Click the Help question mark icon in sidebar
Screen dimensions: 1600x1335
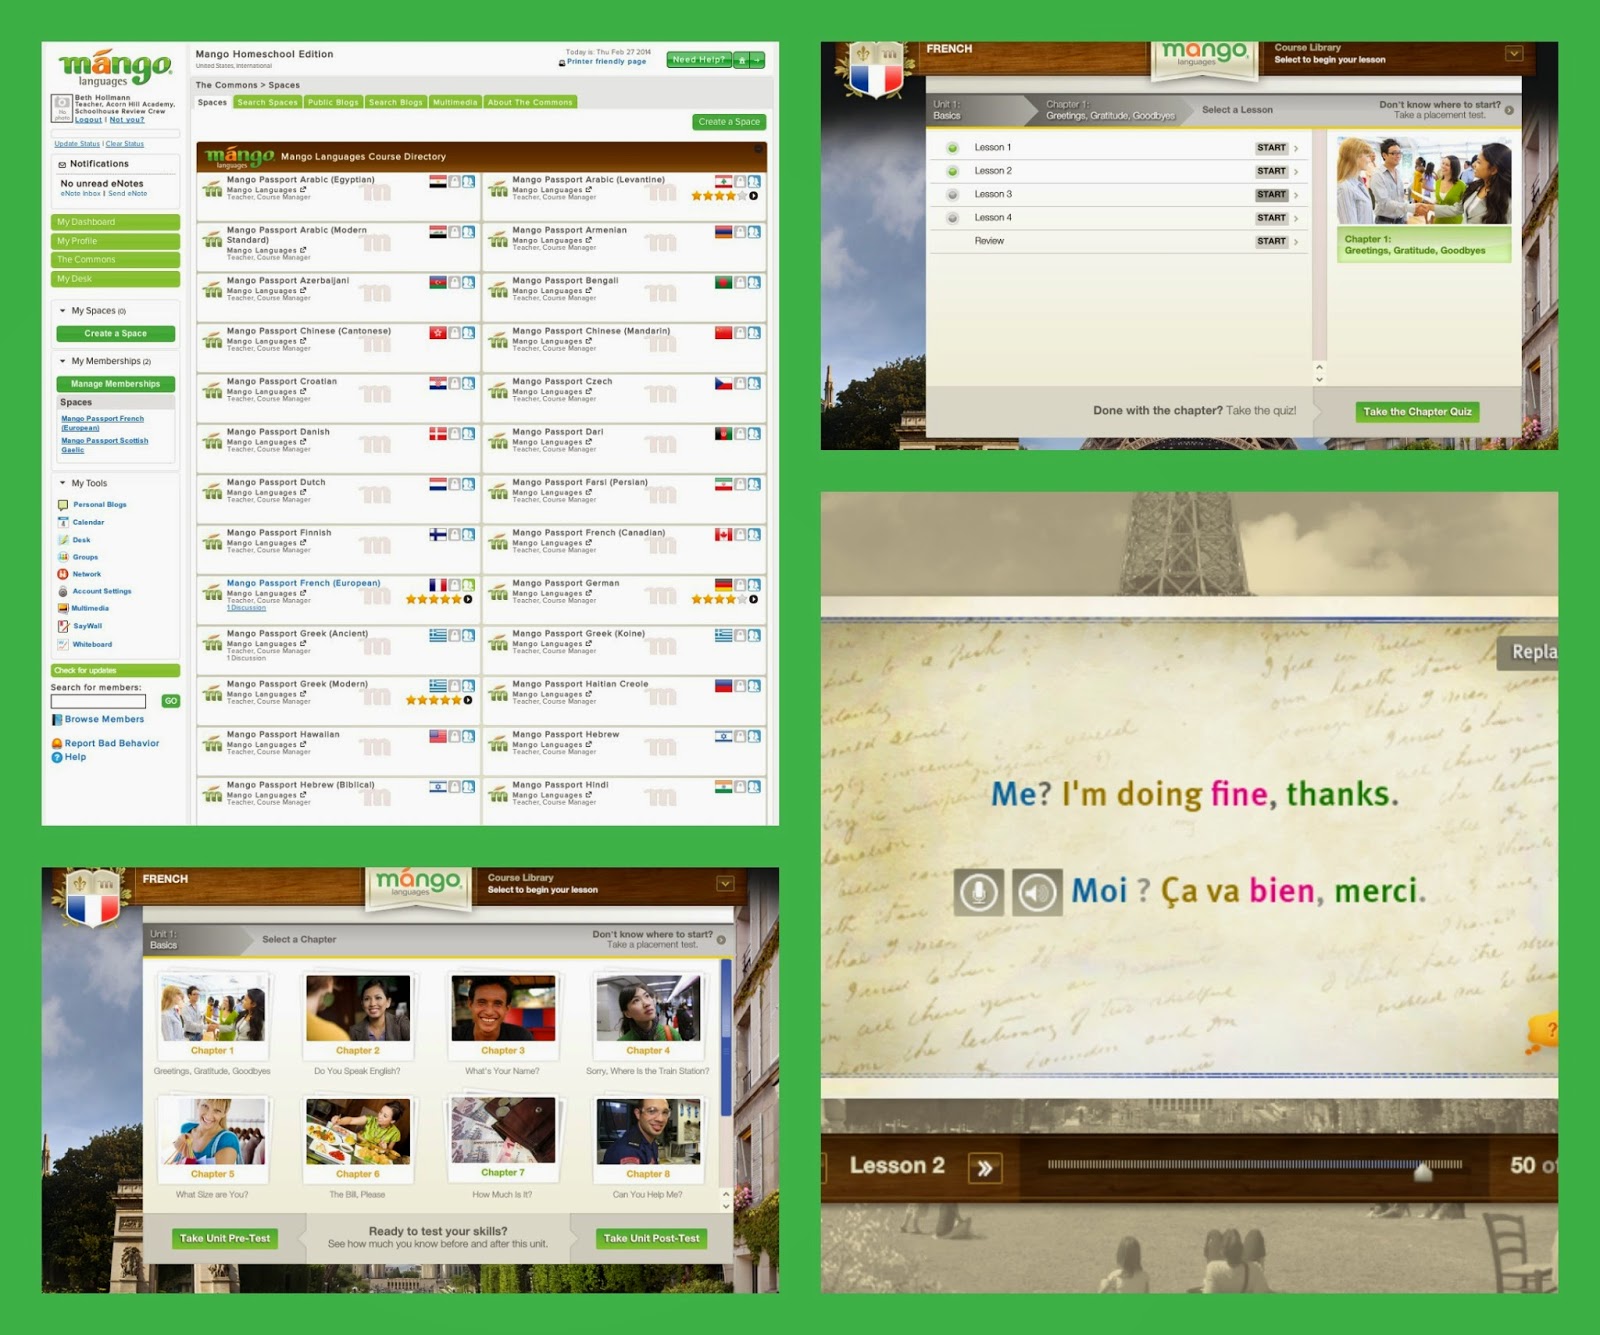[x=57, y=757]
